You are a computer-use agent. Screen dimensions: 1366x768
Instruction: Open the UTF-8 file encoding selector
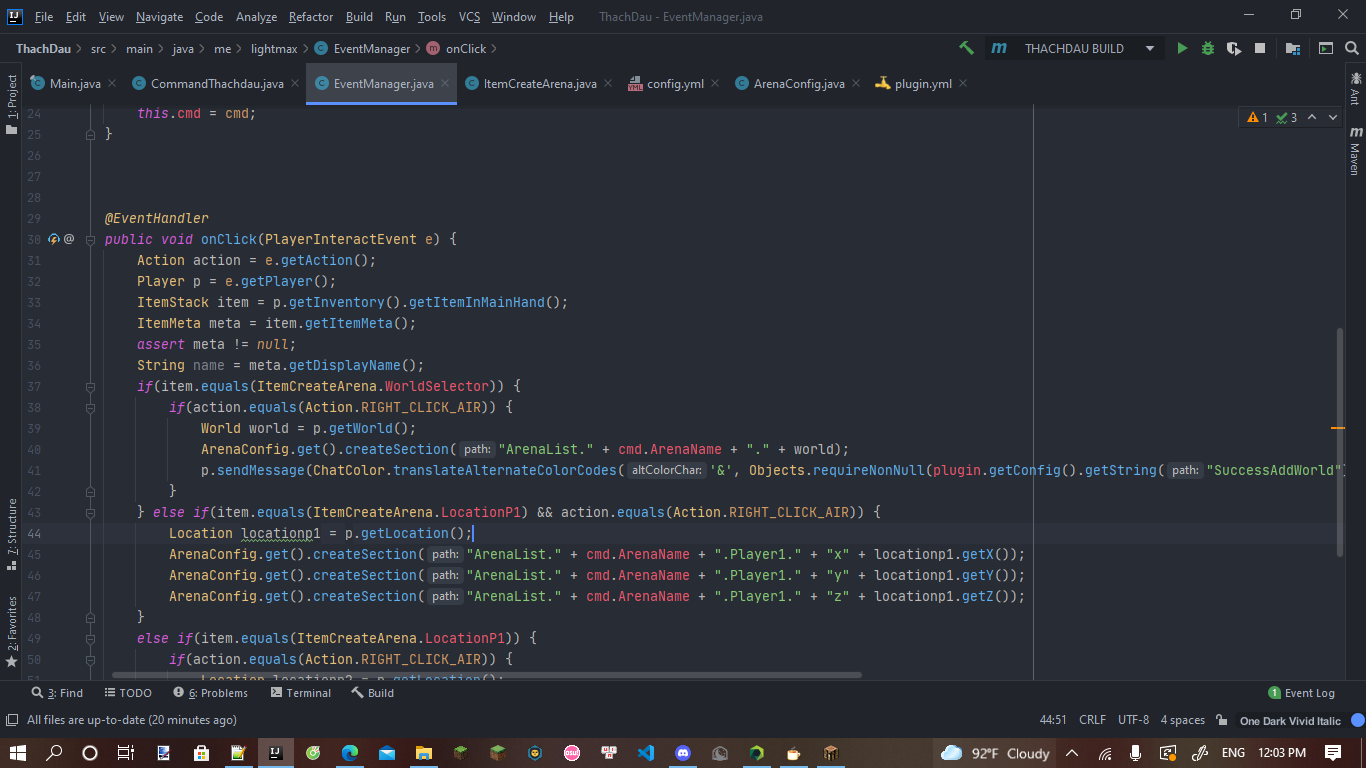(x=1133, y=720)
